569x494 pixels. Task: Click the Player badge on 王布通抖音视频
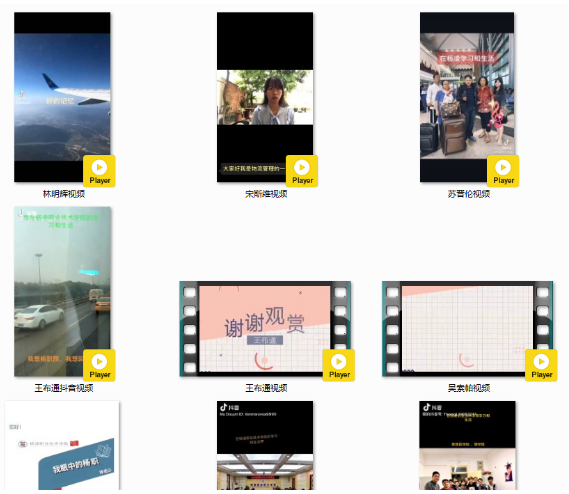coord(99,365)
